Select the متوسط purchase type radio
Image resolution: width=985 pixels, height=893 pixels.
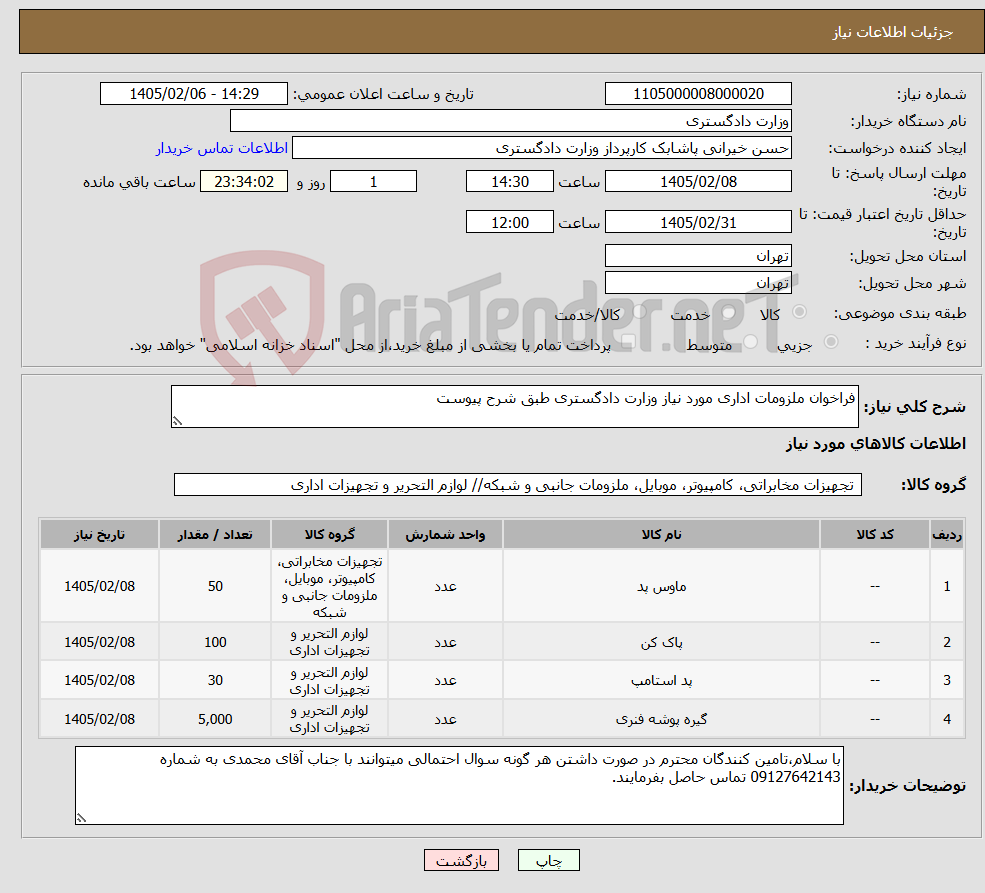pos(750,342)
